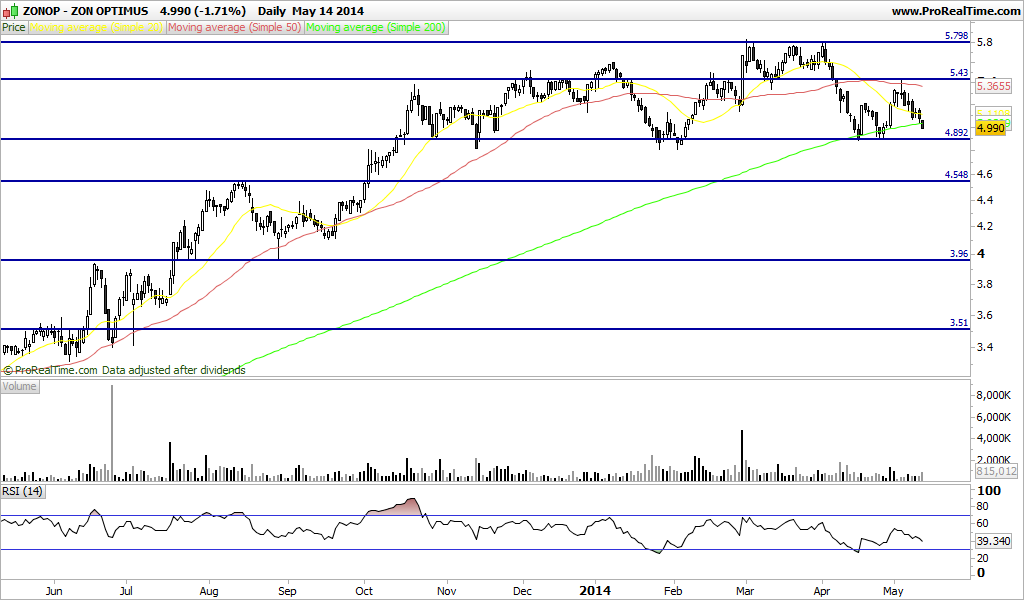This screenshot has height=600, width=1024.
Task: Click the Oct label on time axis
Action: [x=364, y=591]
